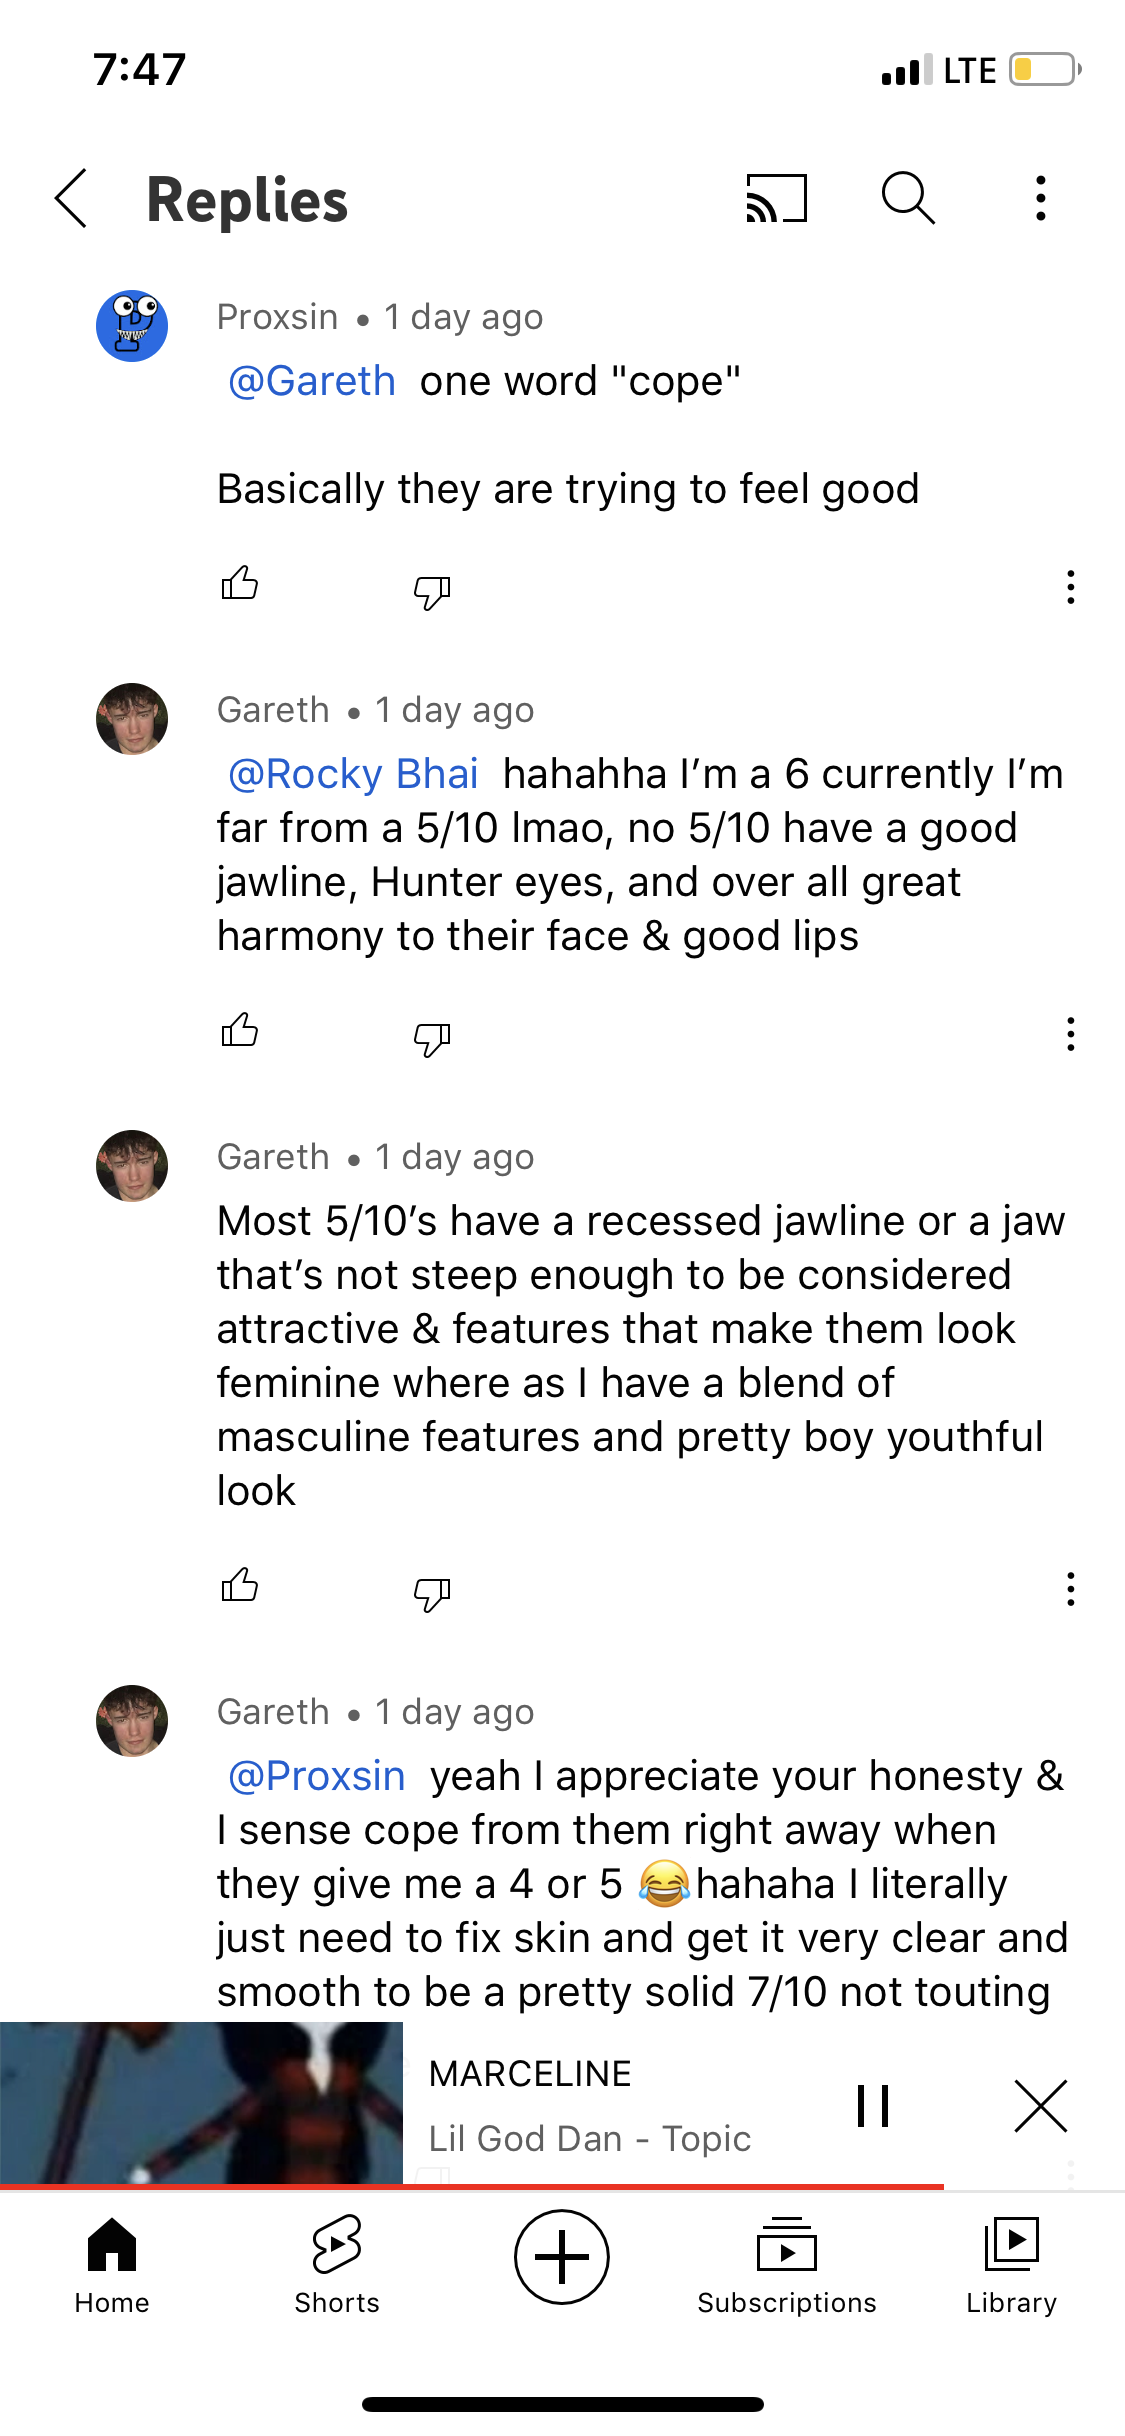Like Gareth's reply to Rocky Bhai
1125x2436 pixels.
point(240,1031)
